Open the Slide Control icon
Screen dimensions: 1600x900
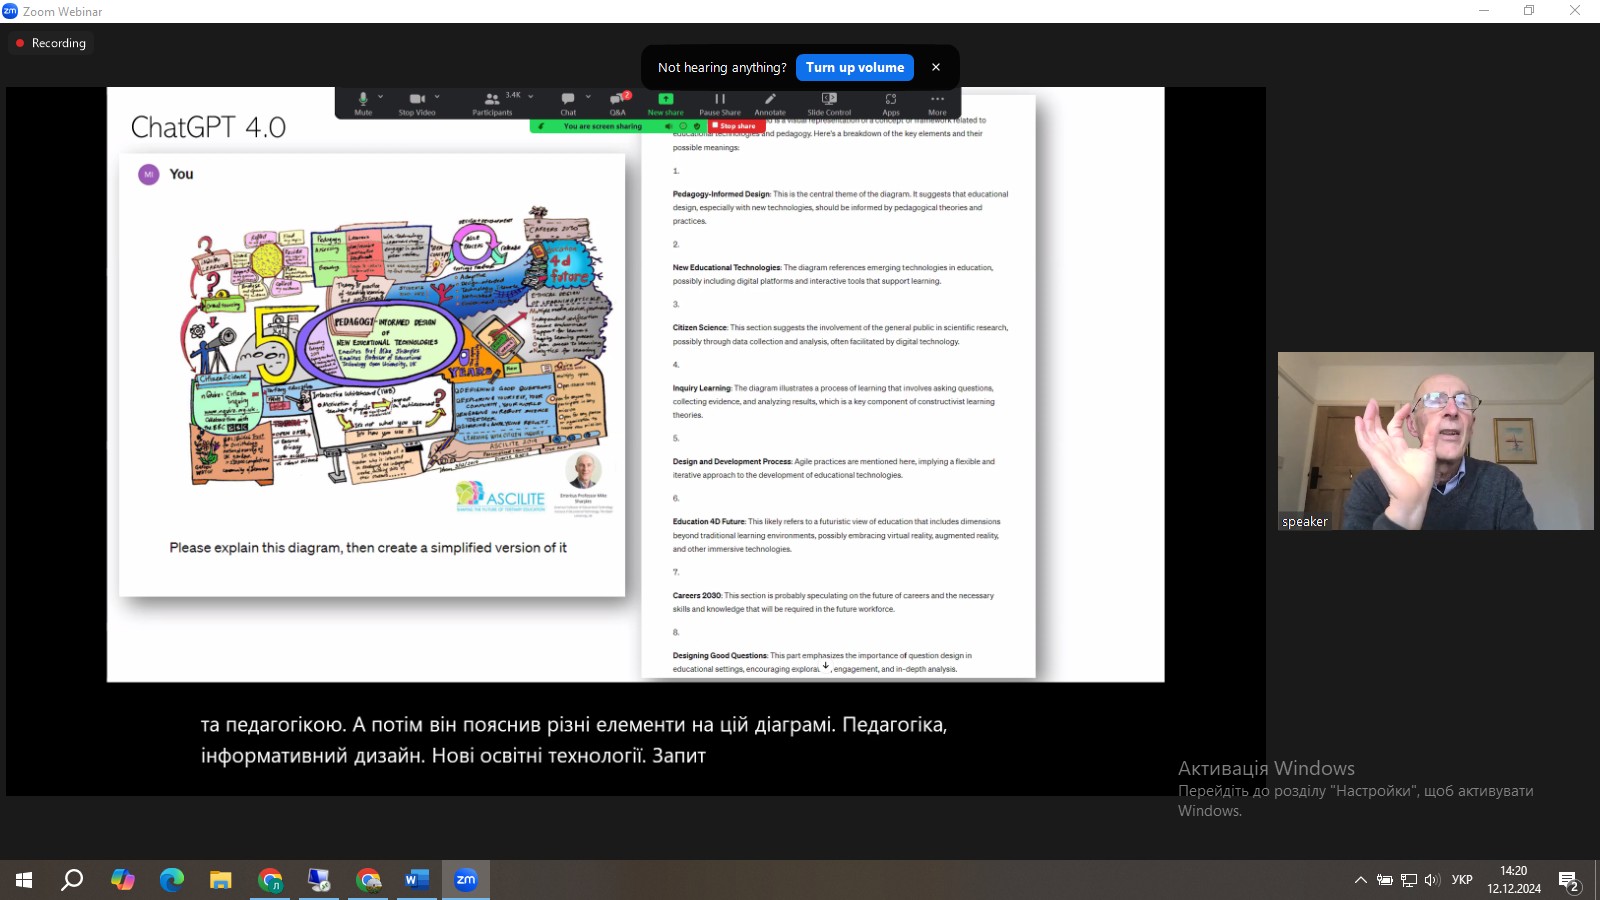click(829, 98)
